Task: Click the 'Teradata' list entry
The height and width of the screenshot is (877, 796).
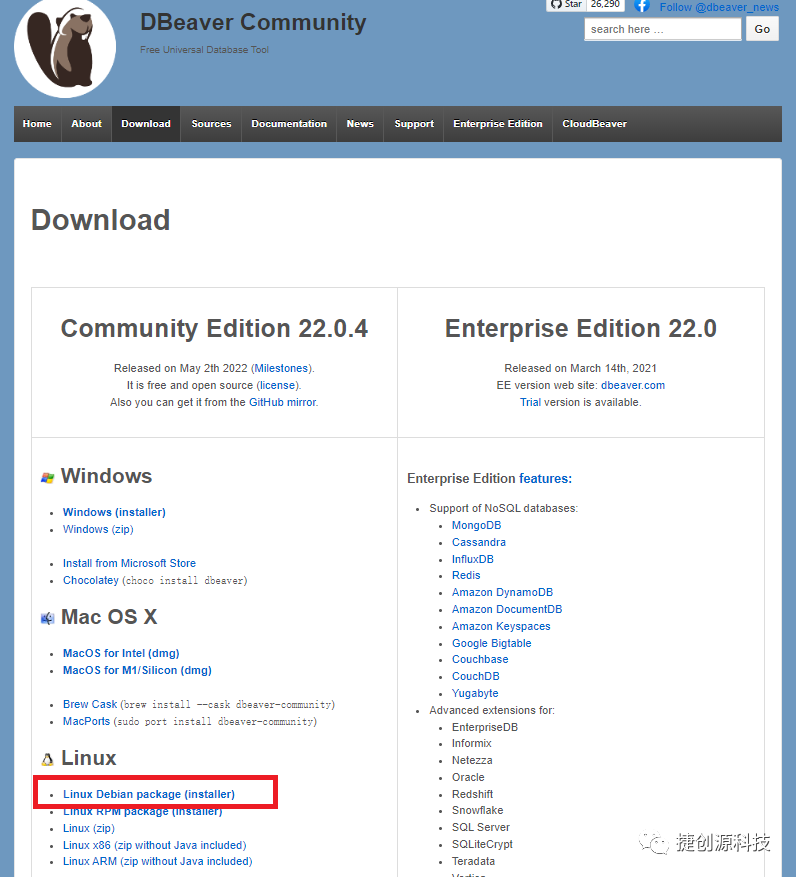Action: click(x=473, y=861)
